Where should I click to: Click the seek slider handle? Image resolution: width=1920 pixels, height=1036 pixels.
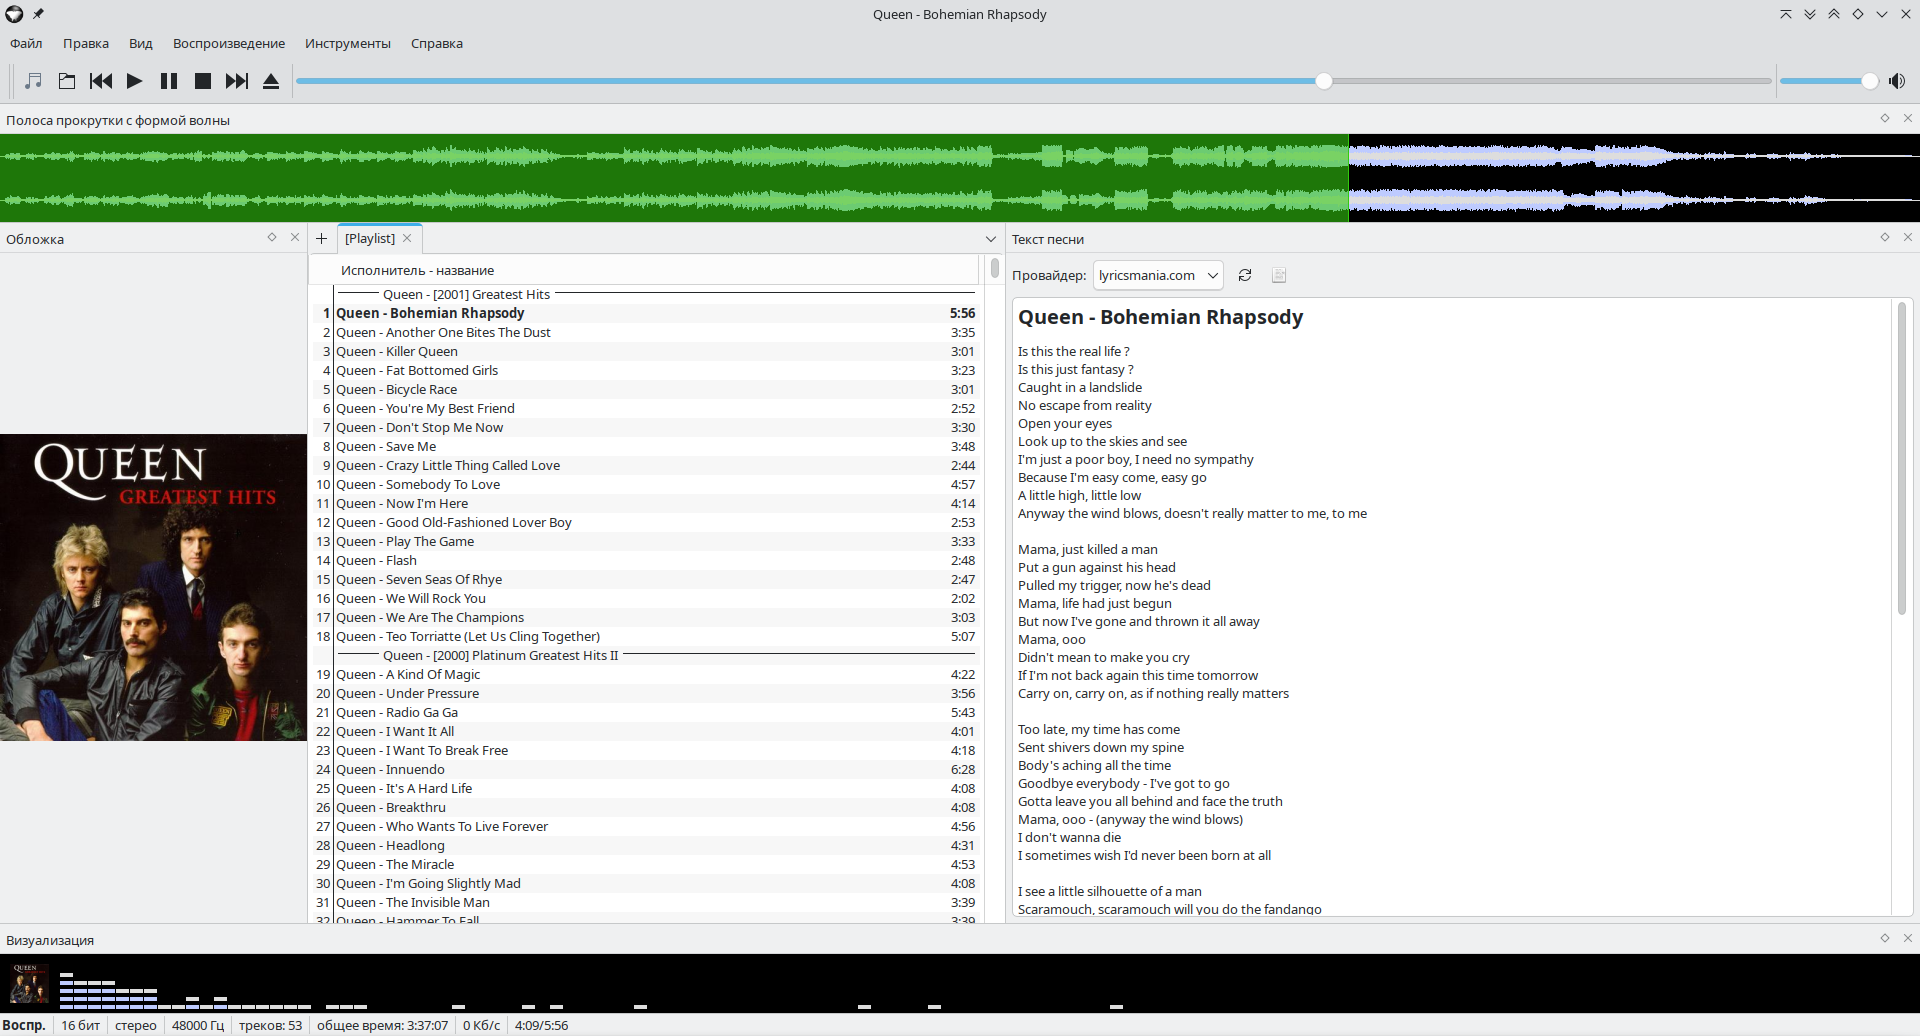click(x=1324, y=81)
